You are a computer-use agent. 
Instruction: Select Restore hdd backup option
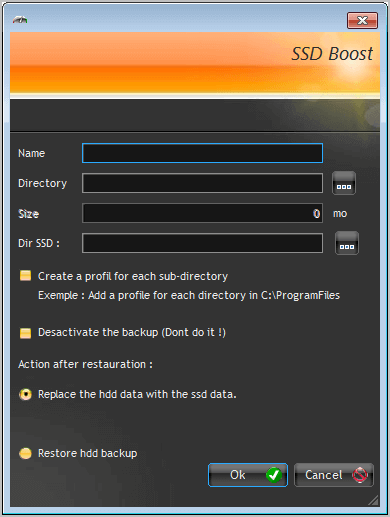[x=25, y=453]
